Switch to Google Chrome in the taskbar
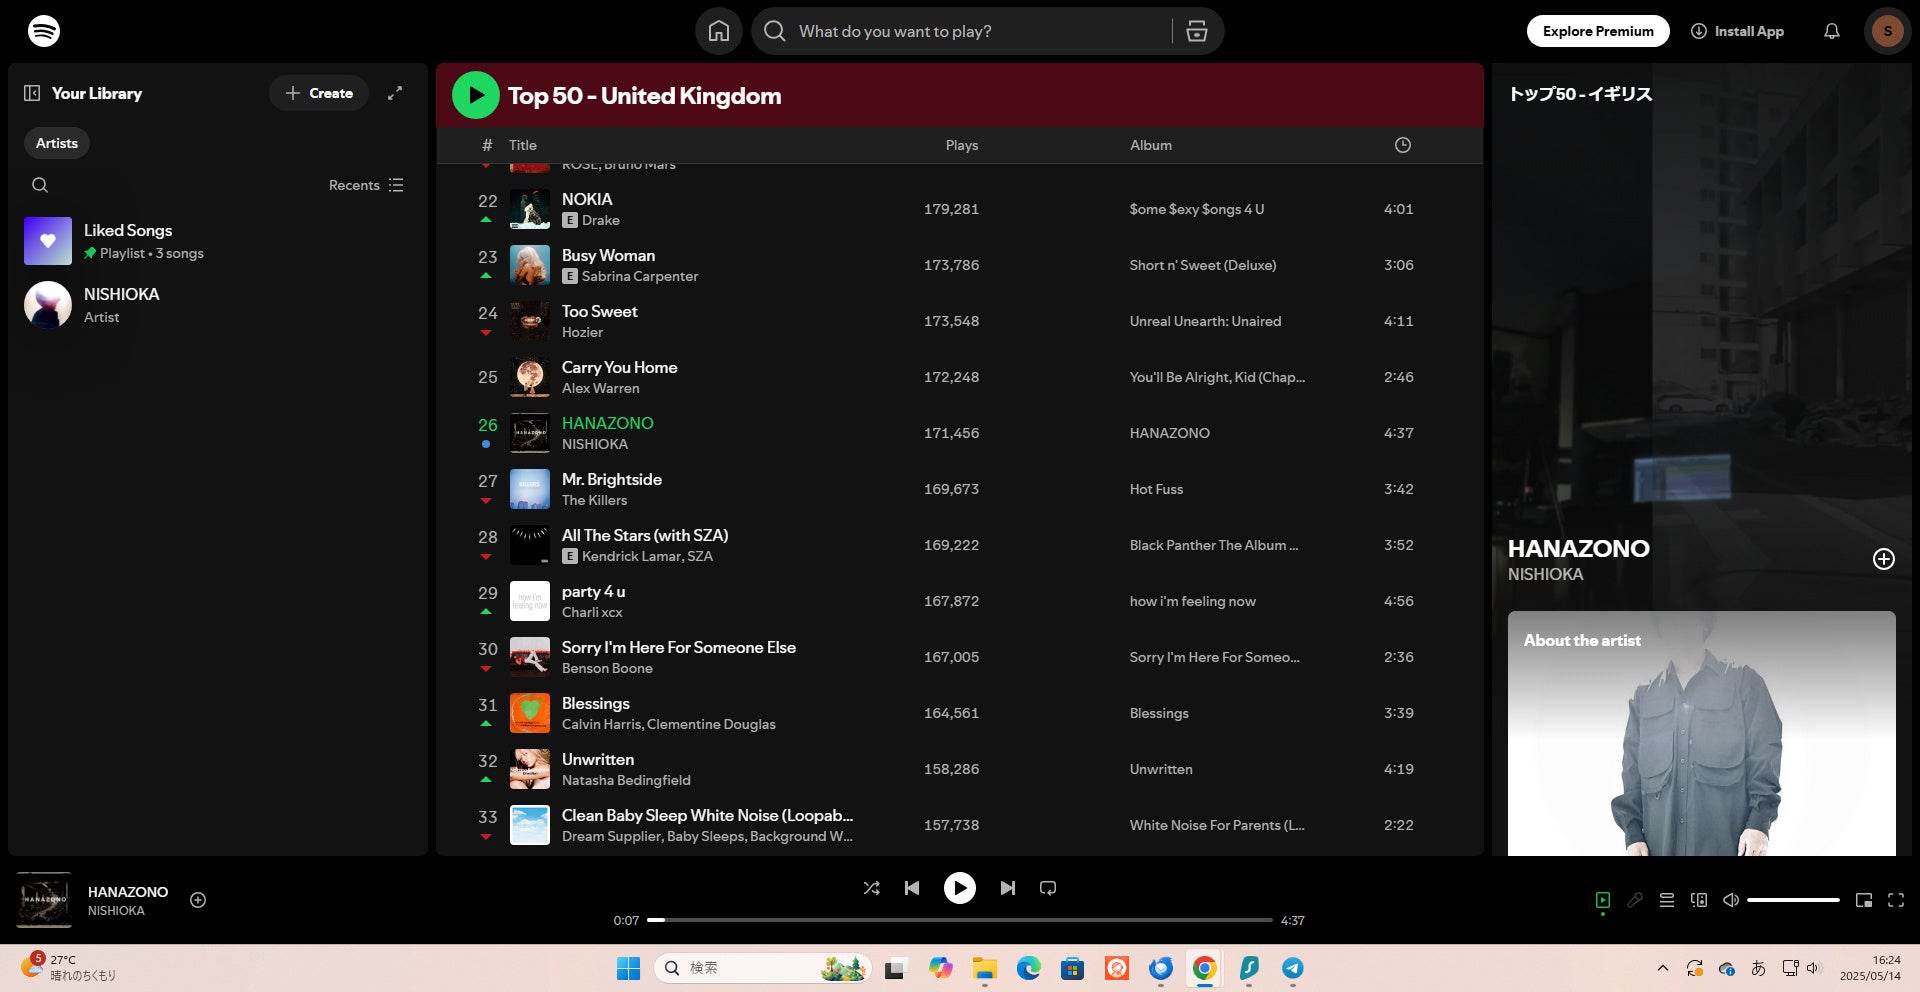This screenshot has height=992, width=1920. [1205, 968]
